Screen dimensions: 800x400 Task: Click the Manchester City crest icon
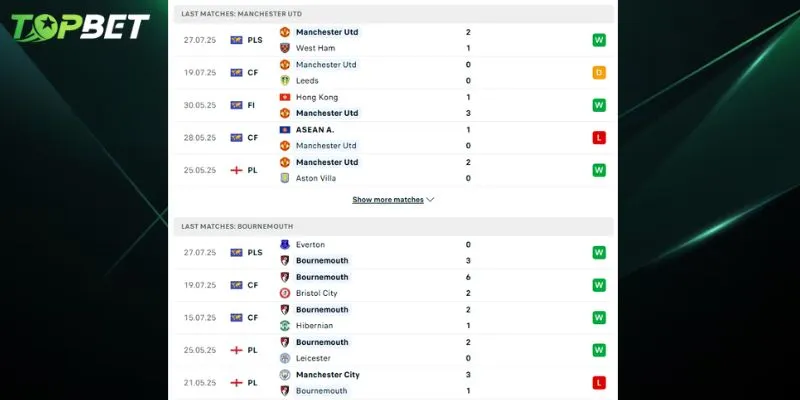click(284, 374)
